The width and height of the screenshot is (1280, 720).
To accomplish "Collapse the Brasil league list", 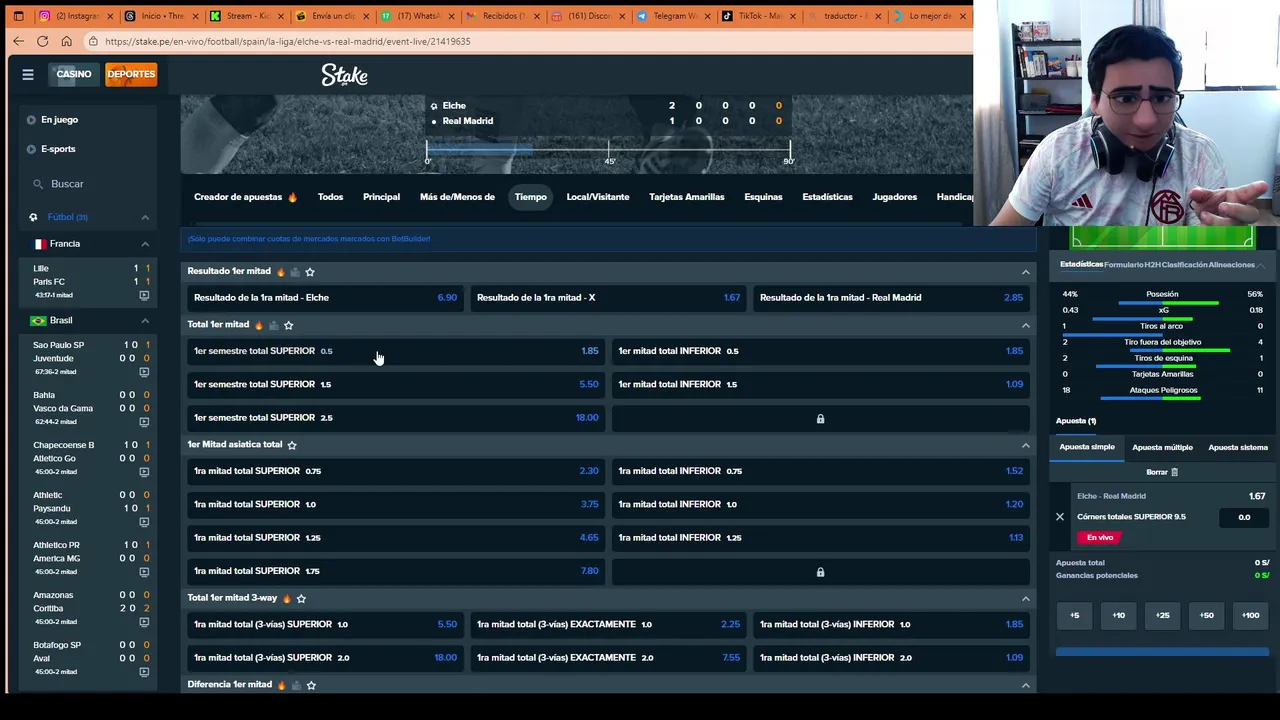I will 145,321.
